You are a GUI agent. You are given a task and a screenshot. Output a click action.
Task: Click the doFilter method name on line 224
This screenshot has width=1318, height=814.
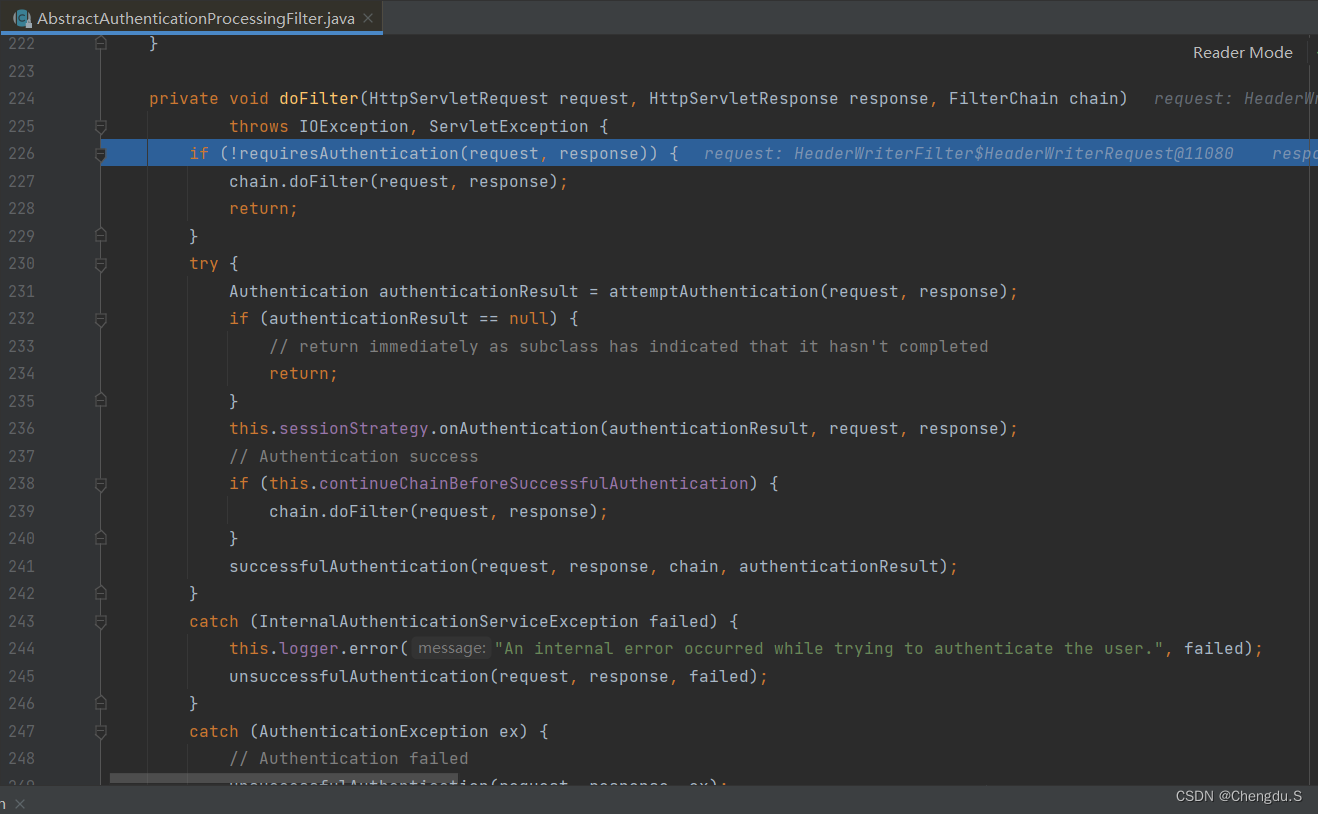click(319, 98)
